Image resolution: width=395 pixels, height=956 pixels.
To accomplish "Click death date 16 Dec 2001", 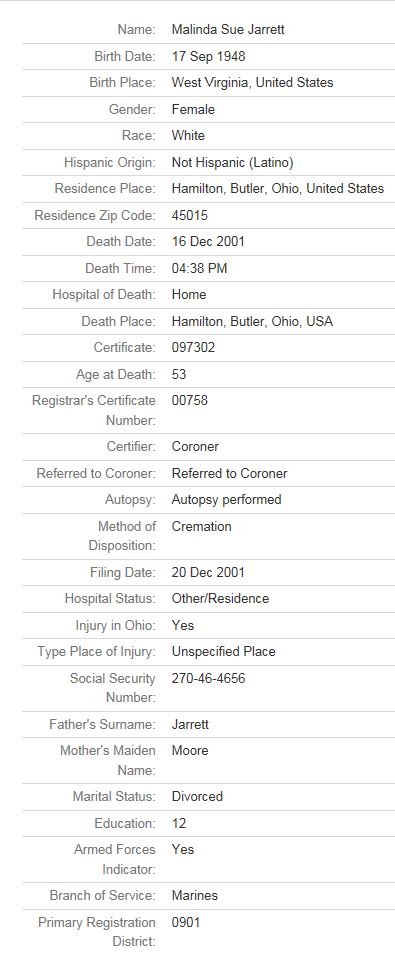I will [x=208, y=241].
